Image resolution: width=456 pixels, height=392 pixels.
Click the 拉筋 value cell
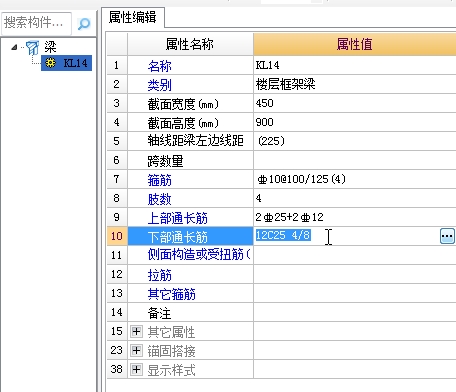coord(355,274)
